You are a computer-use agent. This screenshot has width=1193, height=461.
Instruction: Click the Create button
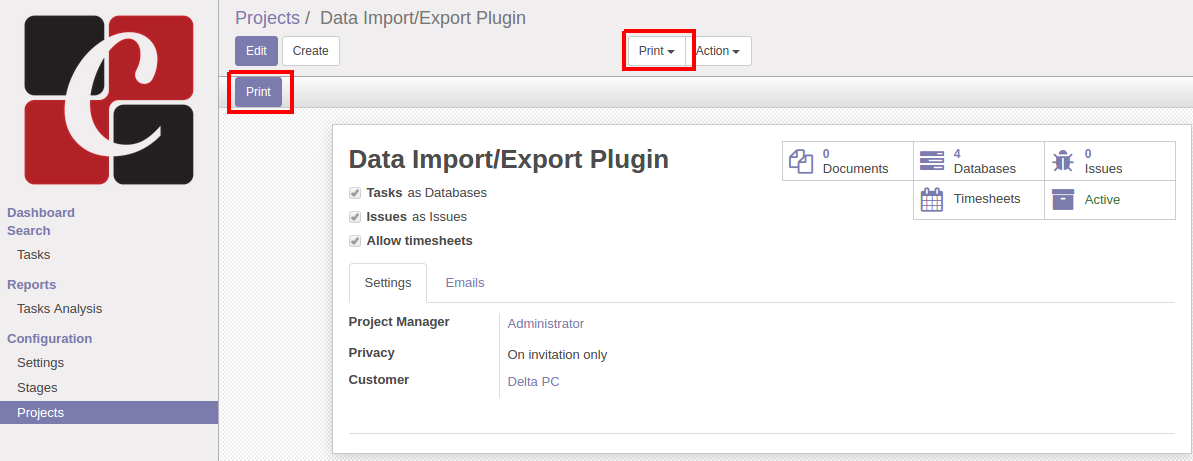coord(311,51)
